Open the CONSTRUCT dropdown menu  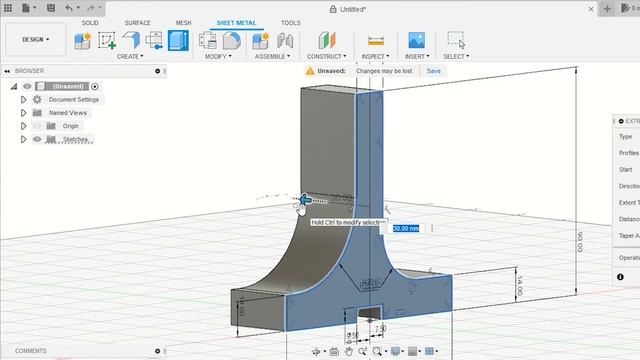point(327,56)
